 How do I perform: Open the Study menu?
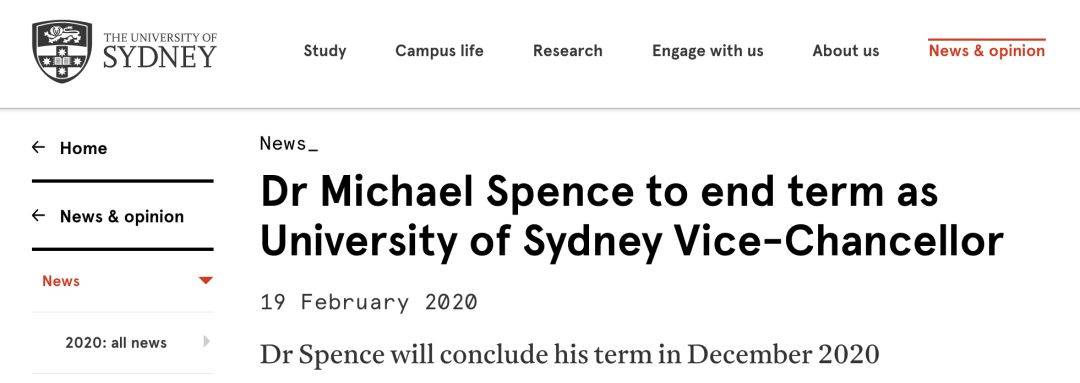(x=325, y=51)
